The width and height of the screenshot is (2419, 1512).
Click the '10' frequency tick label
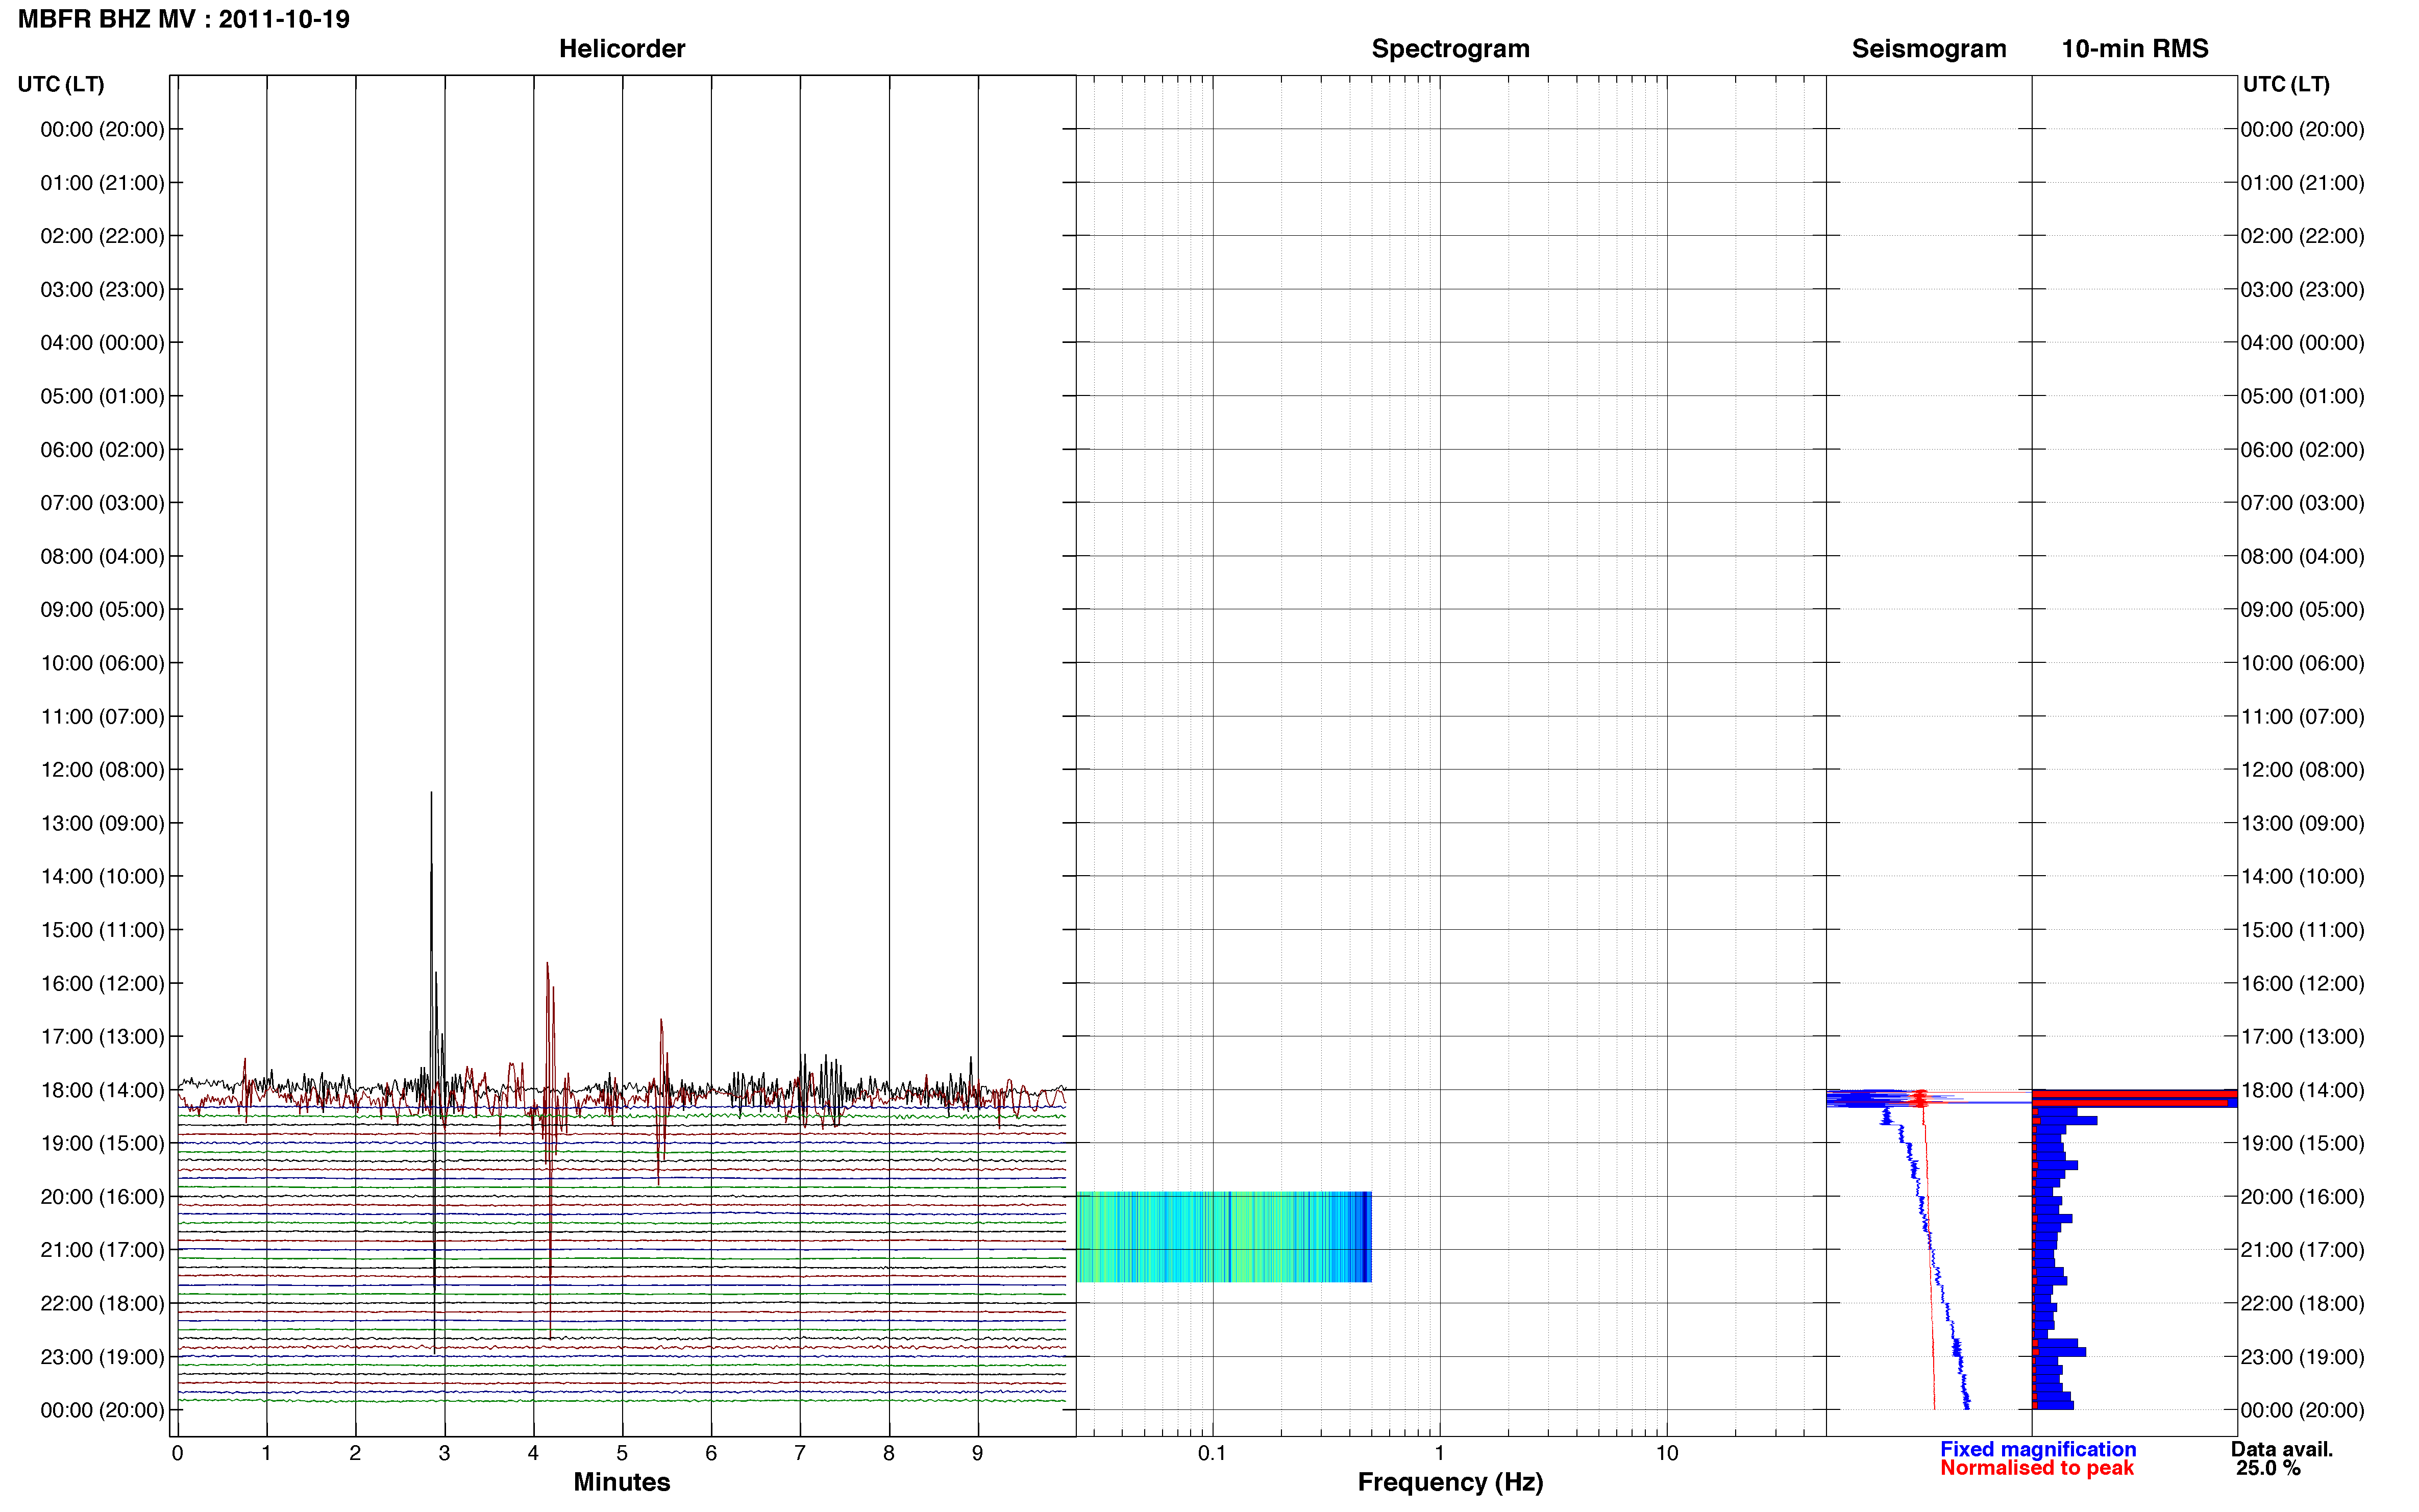click(1666, 1453)
